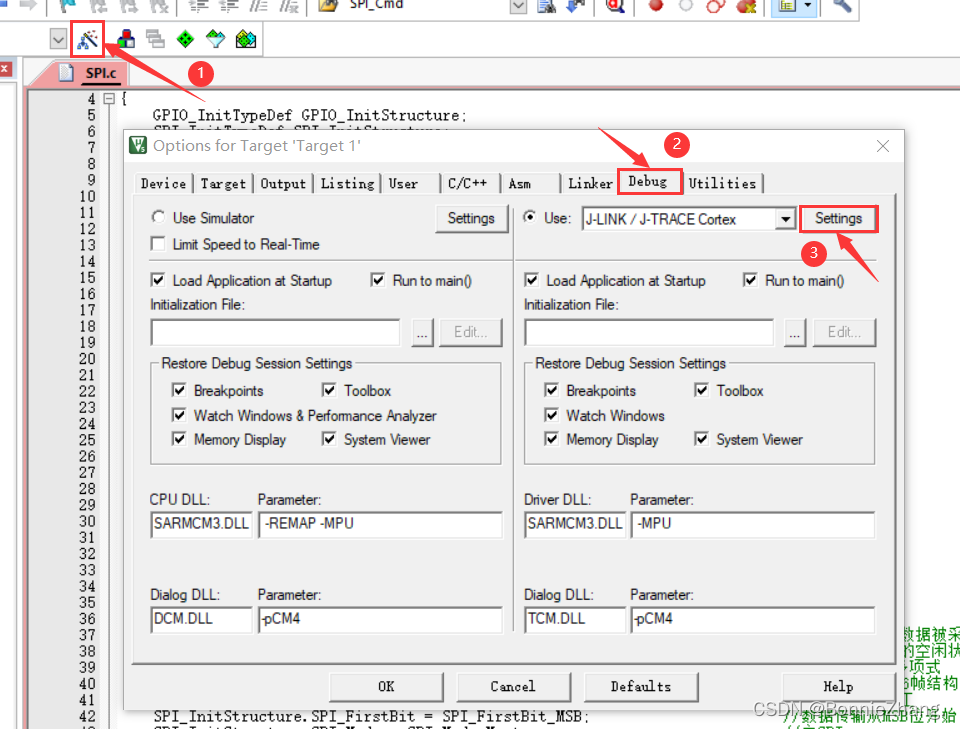This screenshot has width=960, height=729.
Task: Switch to the Listing tab
Action: [347, 184]
